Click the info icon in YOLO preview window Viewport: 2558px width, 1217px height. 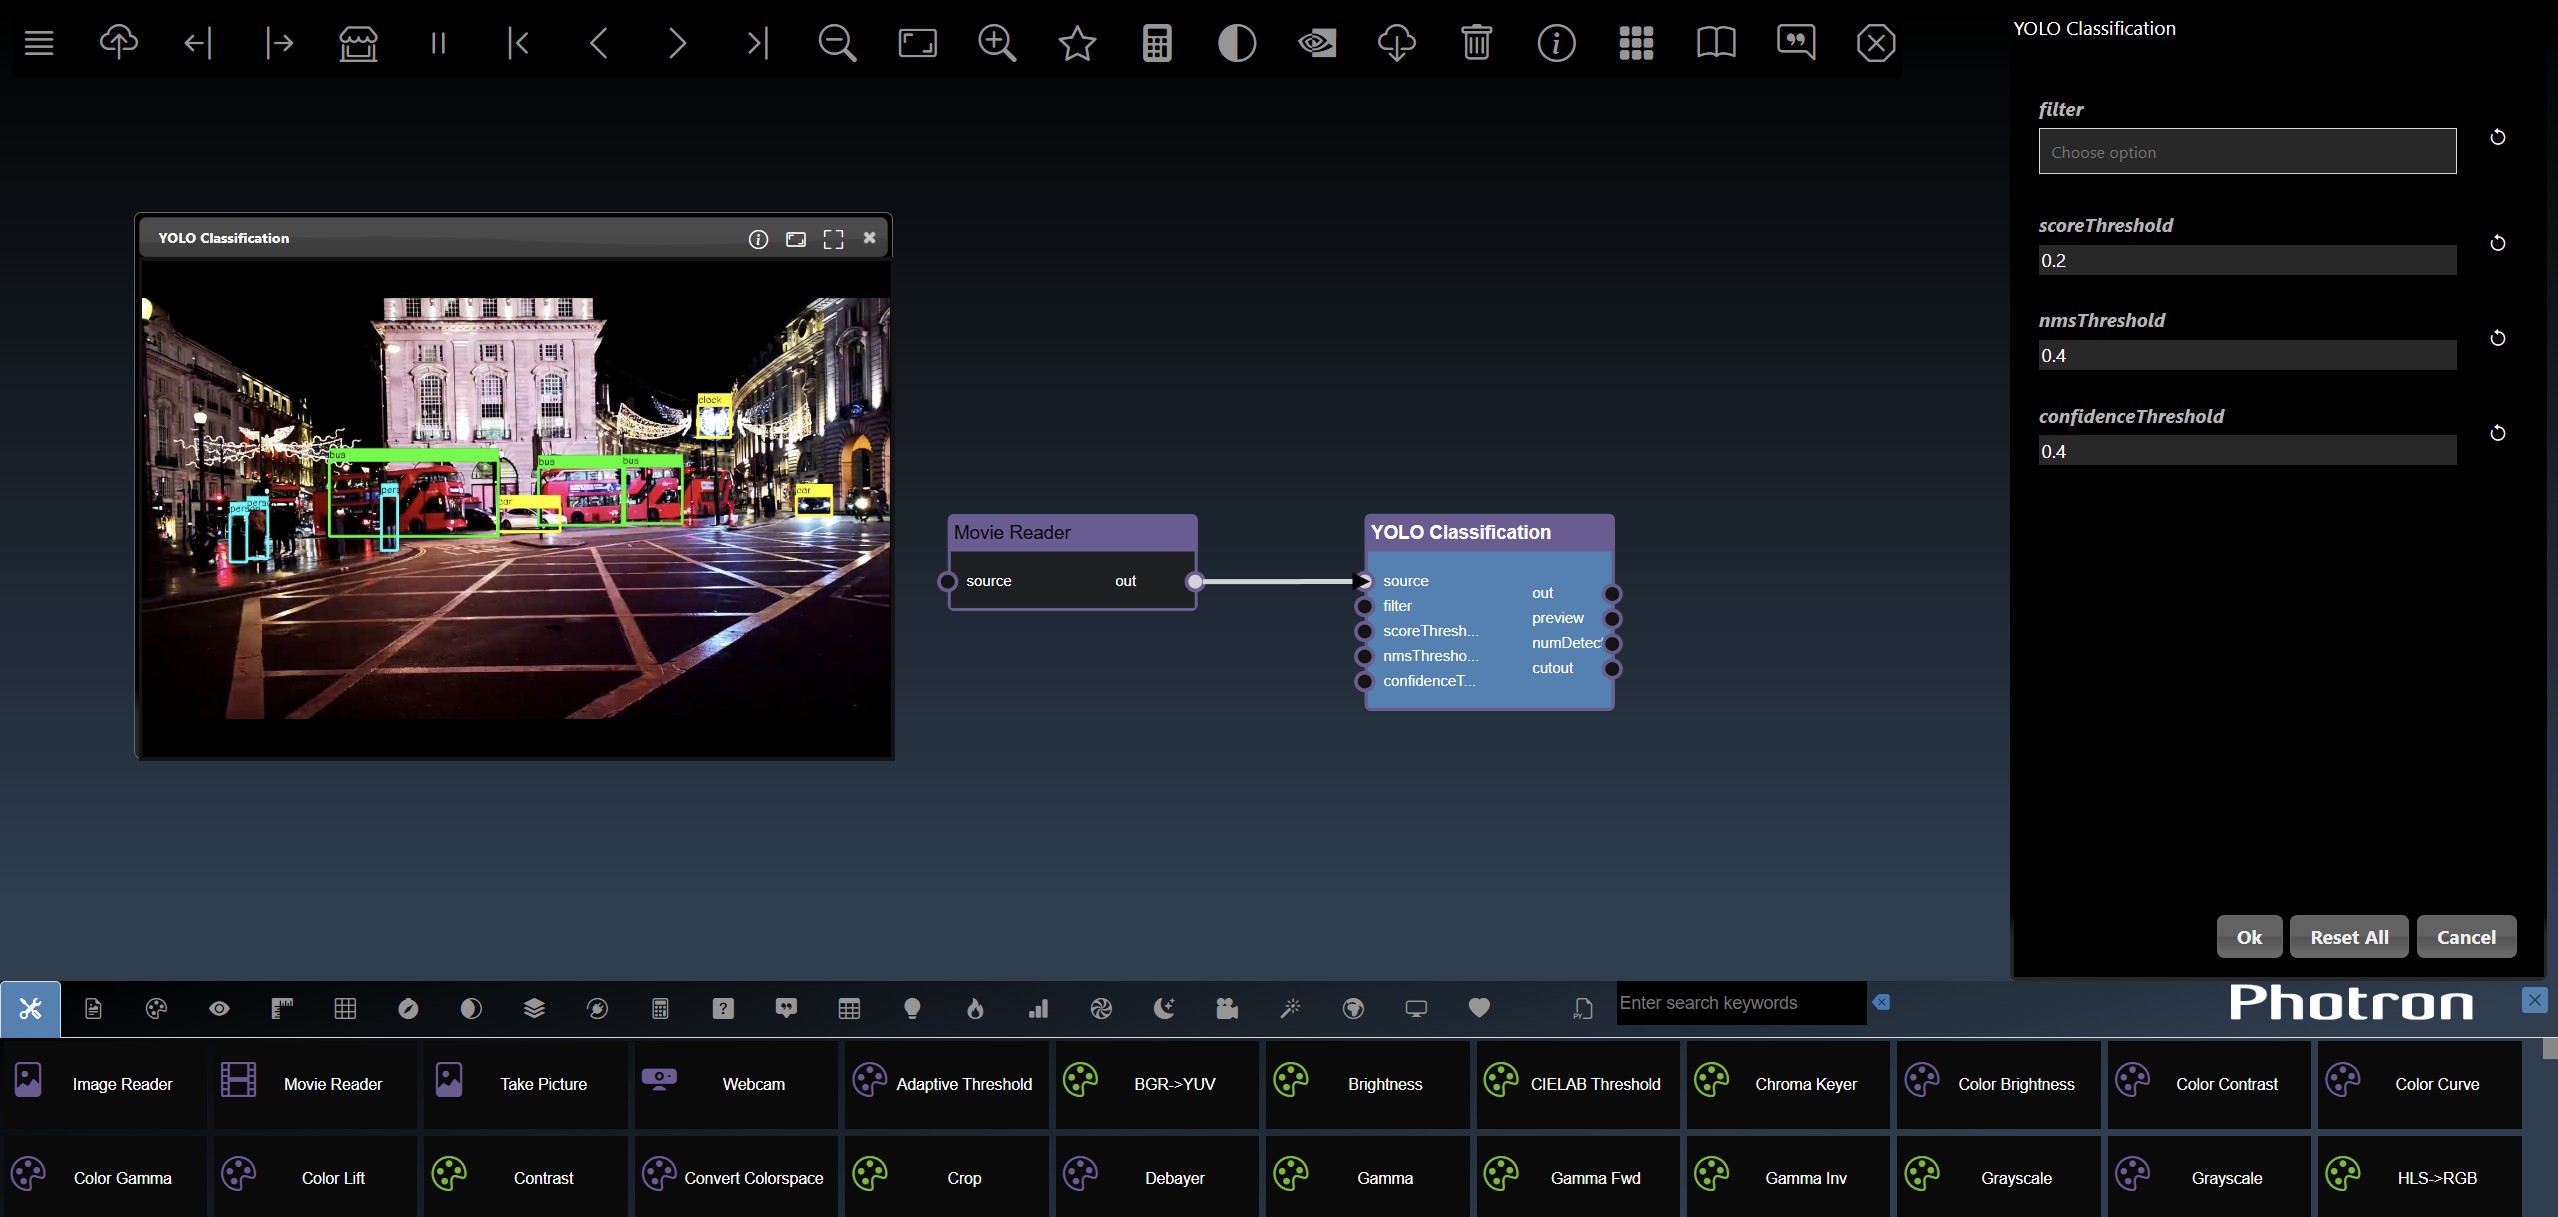pyautogui.click(x=758, y=239)
